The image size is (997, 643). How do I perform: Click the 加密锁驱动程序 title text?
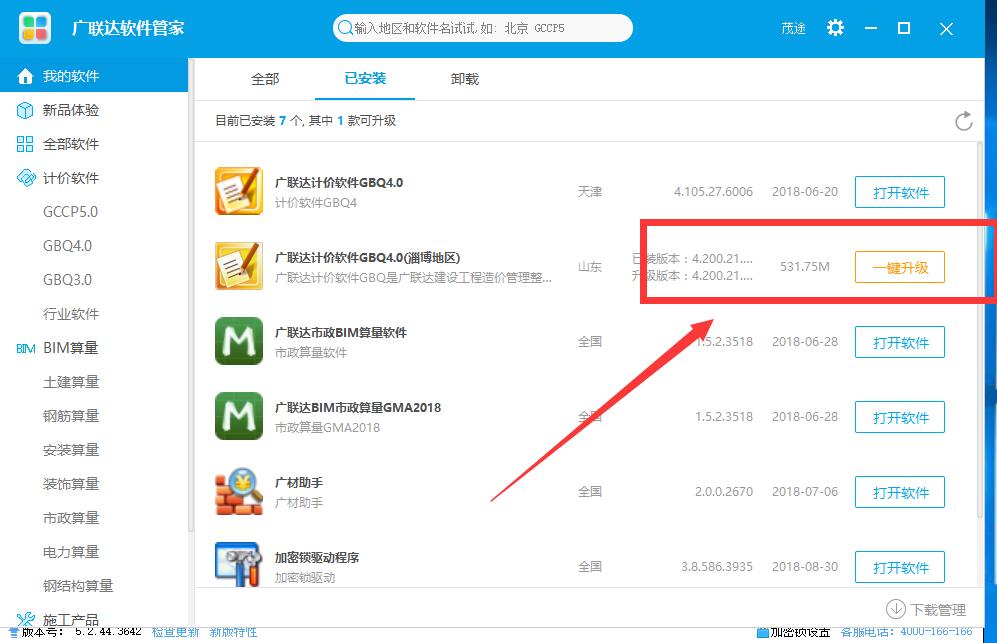pos(317,558)
